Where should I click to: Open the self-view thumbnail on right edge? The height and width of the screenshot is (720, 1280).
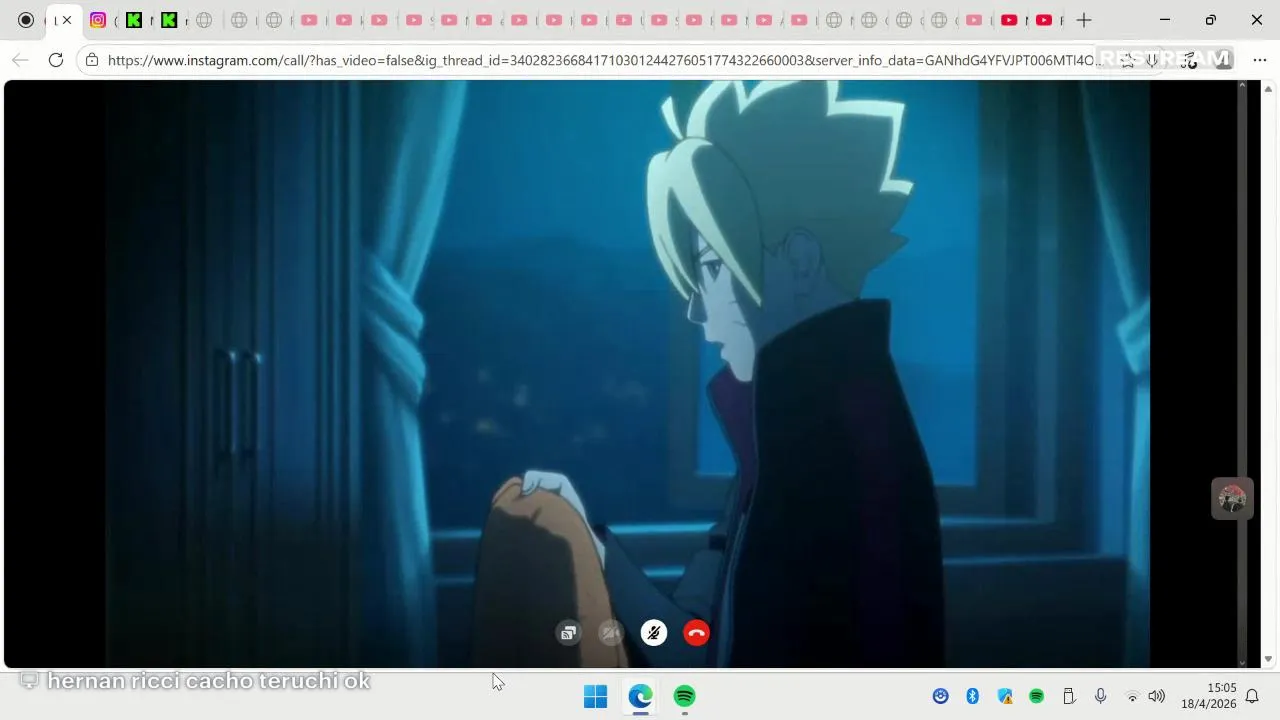[x=1232, y=499]
